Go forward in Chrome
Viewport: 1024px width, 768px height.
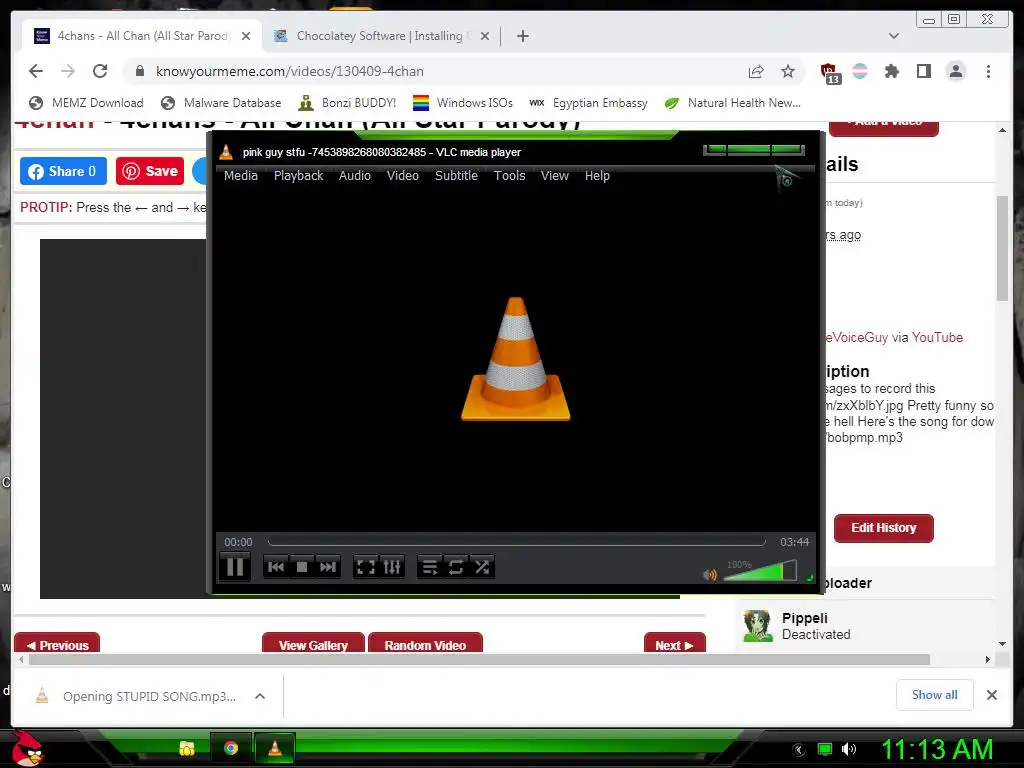point(68,71)
